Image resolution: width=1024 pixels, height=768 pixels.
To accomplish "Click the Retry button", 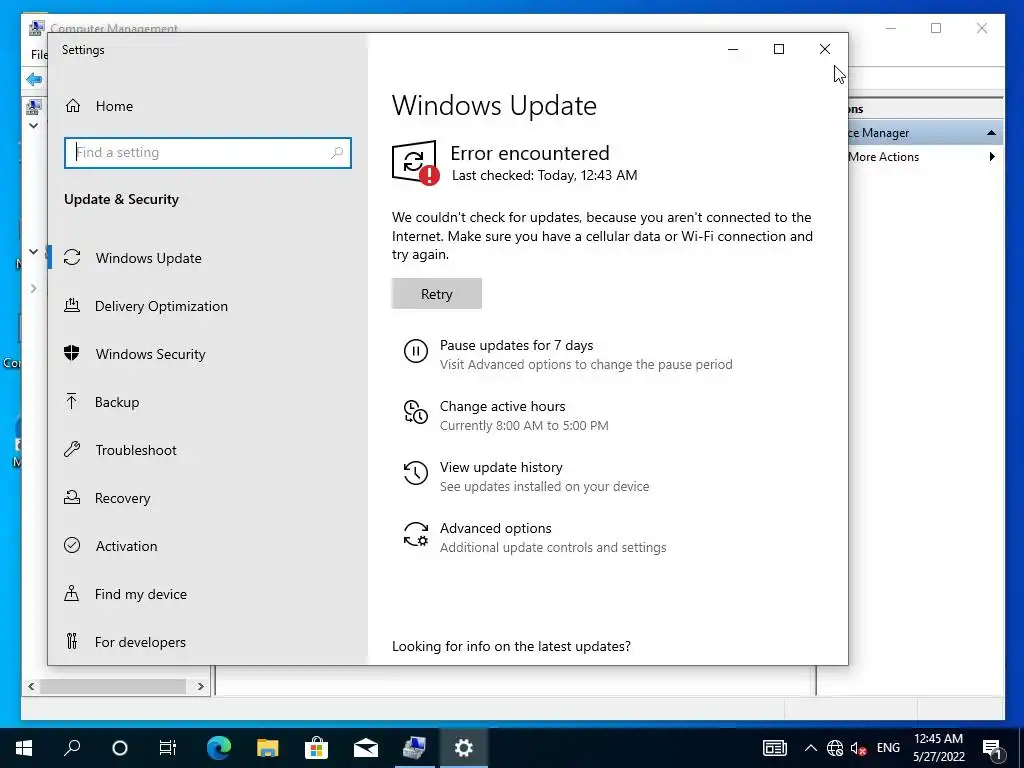I will point(437,294).
